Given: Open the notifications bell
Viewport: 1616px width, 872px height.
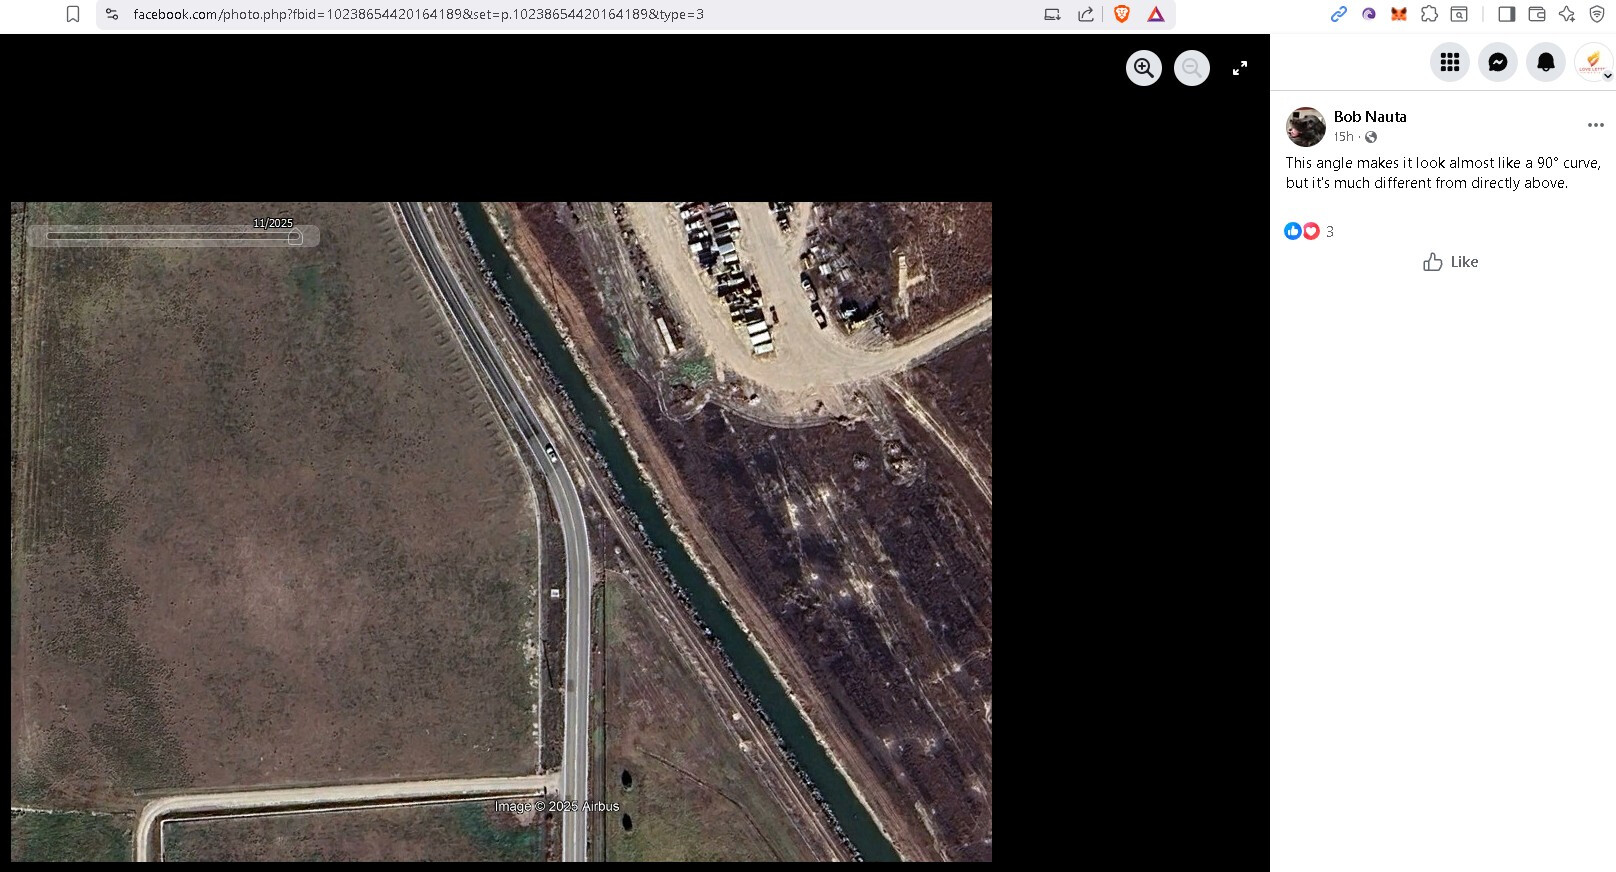Looking at the screenshot, I should coord(1546,62).
